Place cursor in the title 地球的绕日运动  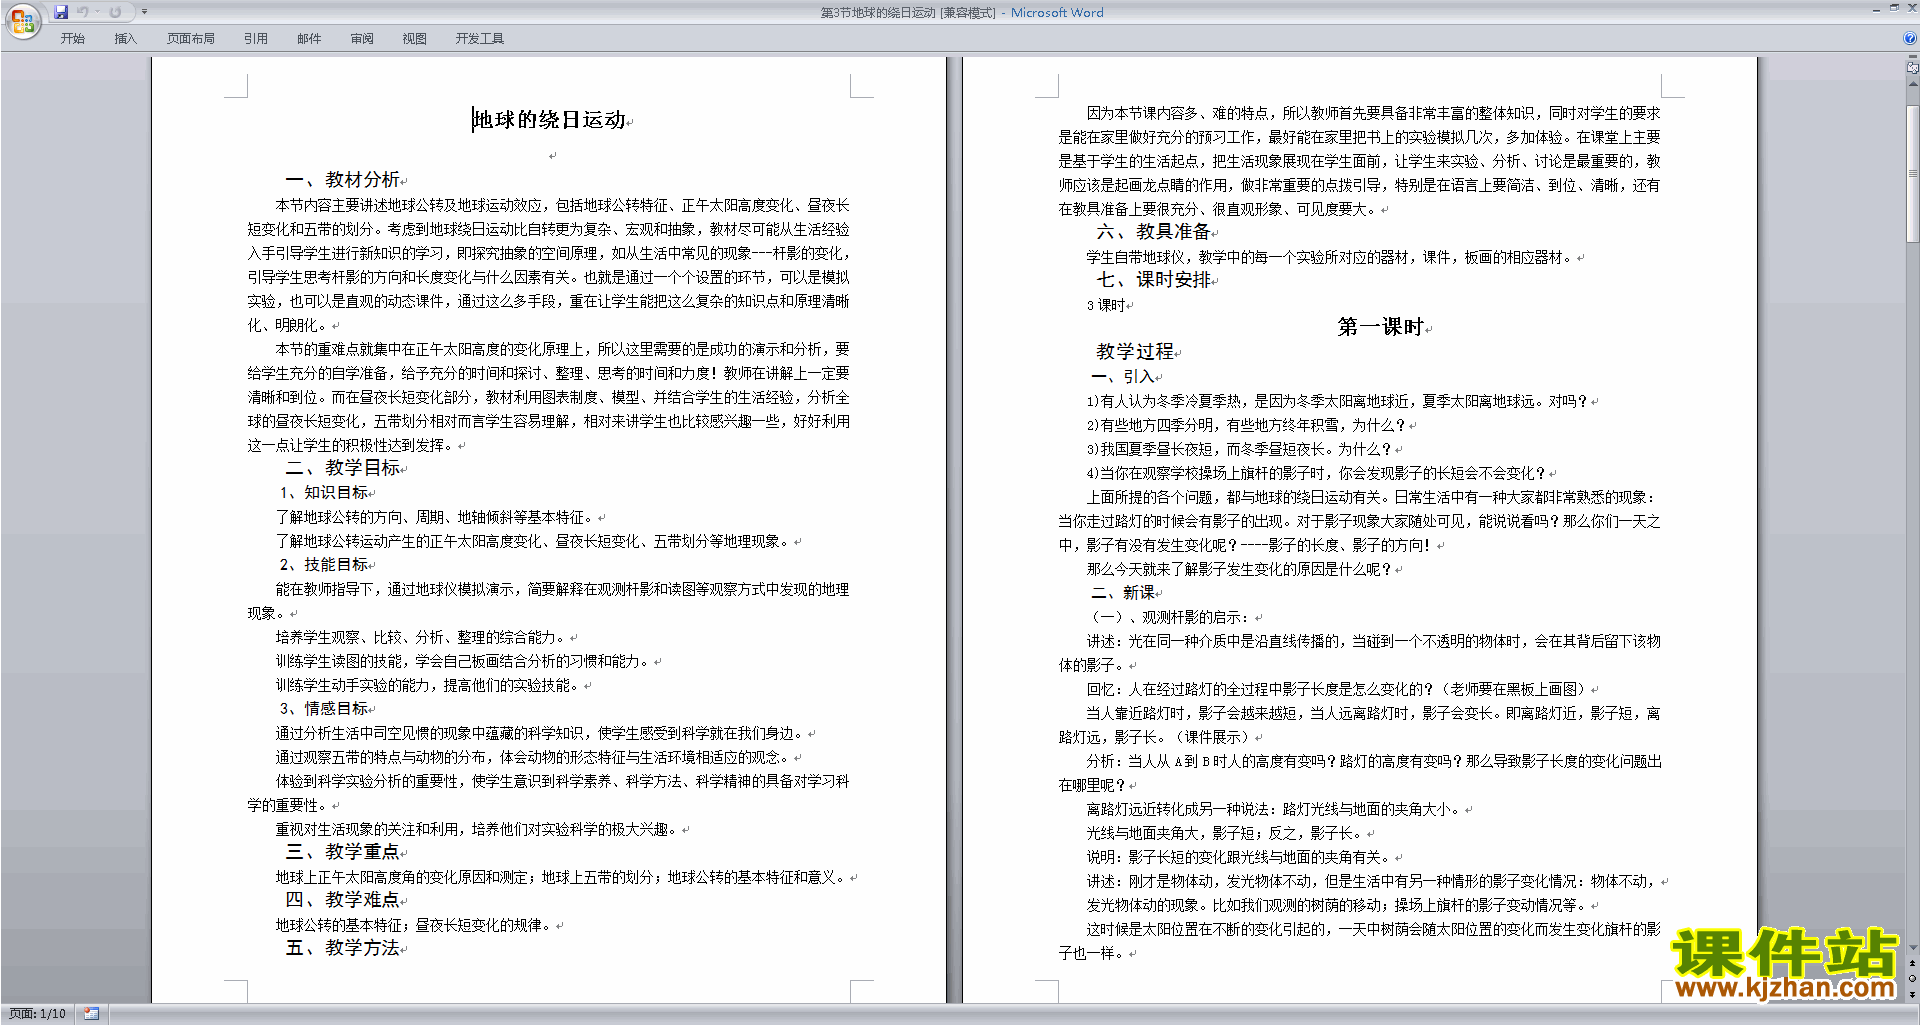tap(549, 120)
